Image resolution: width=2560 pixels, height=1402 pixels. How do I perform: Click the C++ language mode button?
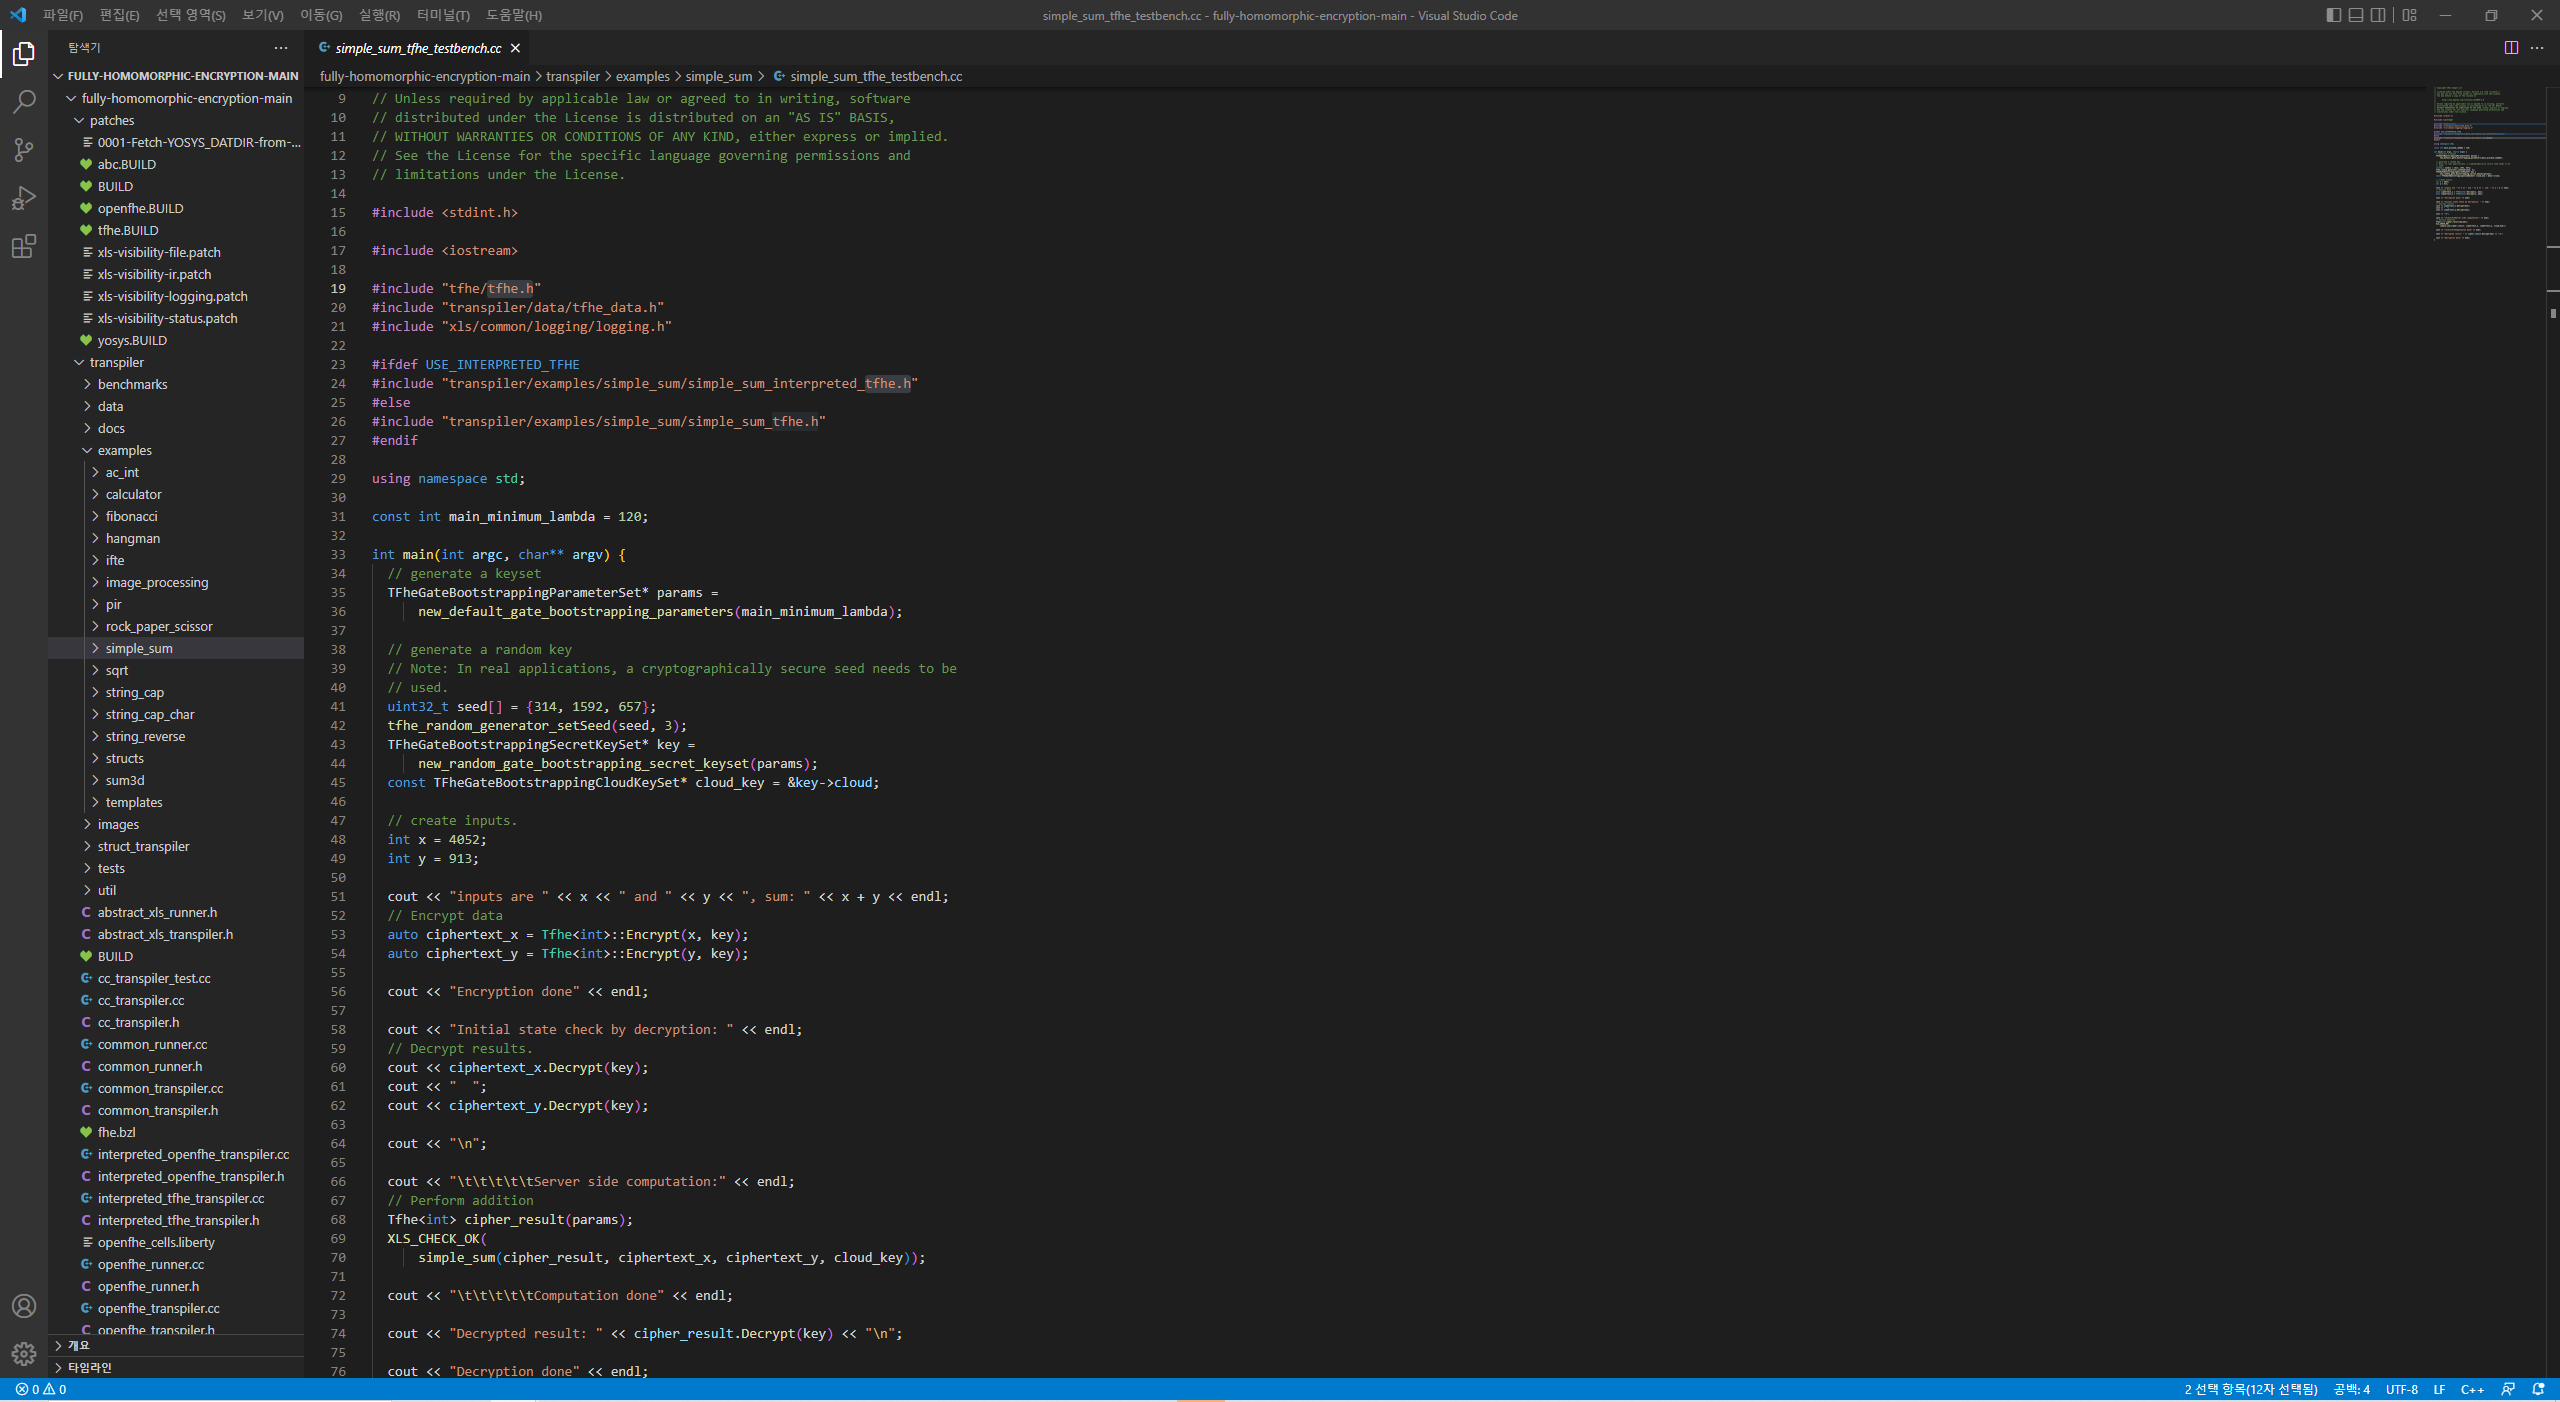2472,1389
